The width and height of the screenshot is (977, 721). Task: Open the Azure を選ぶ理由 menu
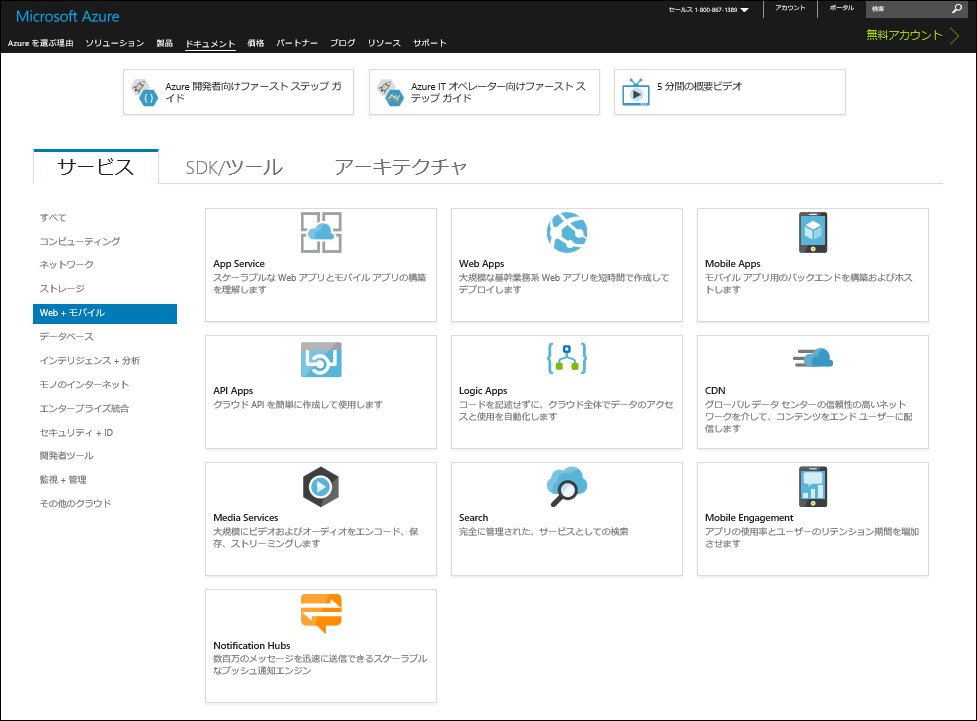[41, 43]
